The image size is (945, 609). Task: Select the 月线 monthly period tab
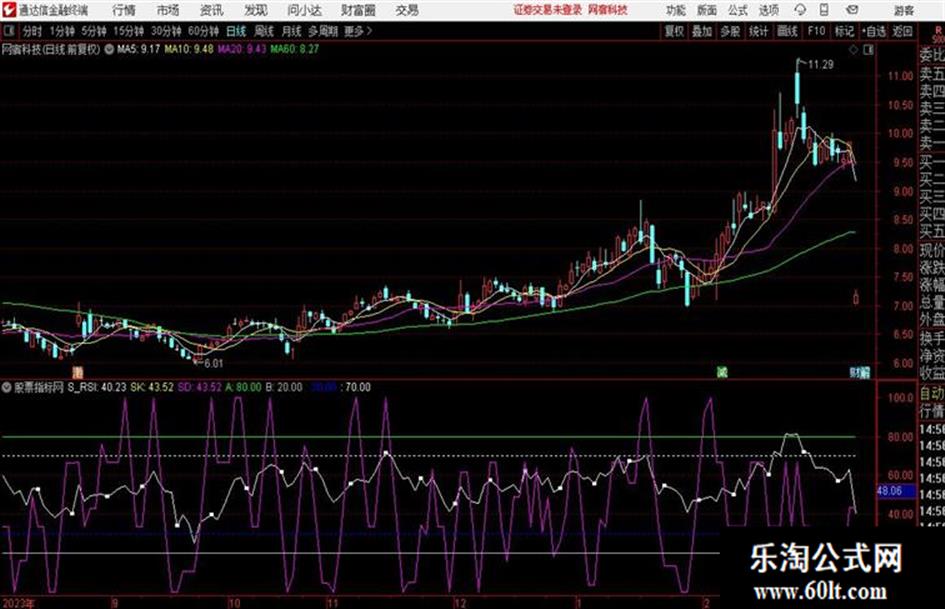pos(292,31)
